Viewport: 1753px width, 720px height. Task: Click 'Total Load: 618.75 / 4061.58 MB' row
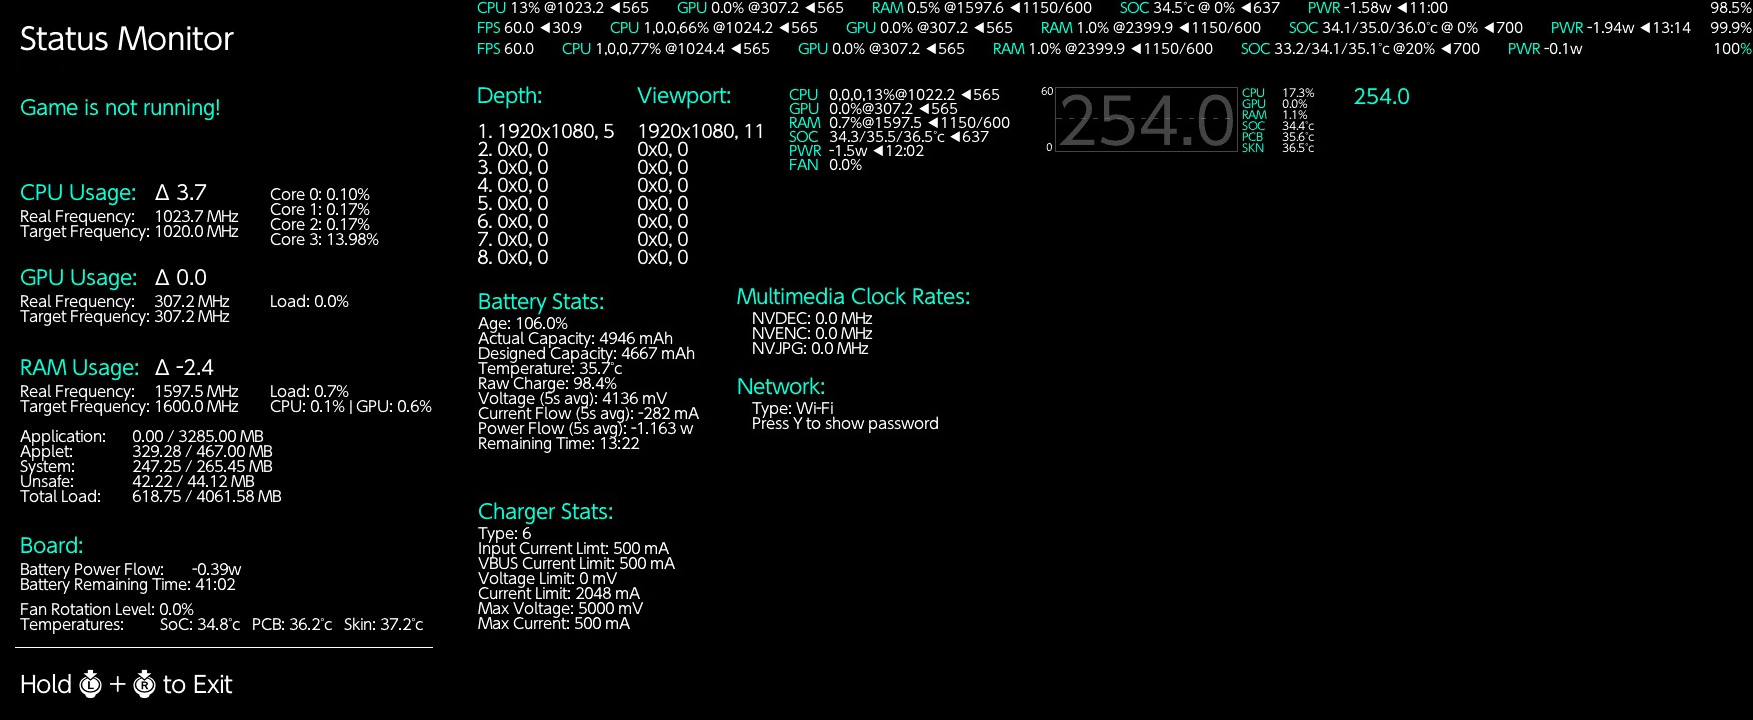151,496
